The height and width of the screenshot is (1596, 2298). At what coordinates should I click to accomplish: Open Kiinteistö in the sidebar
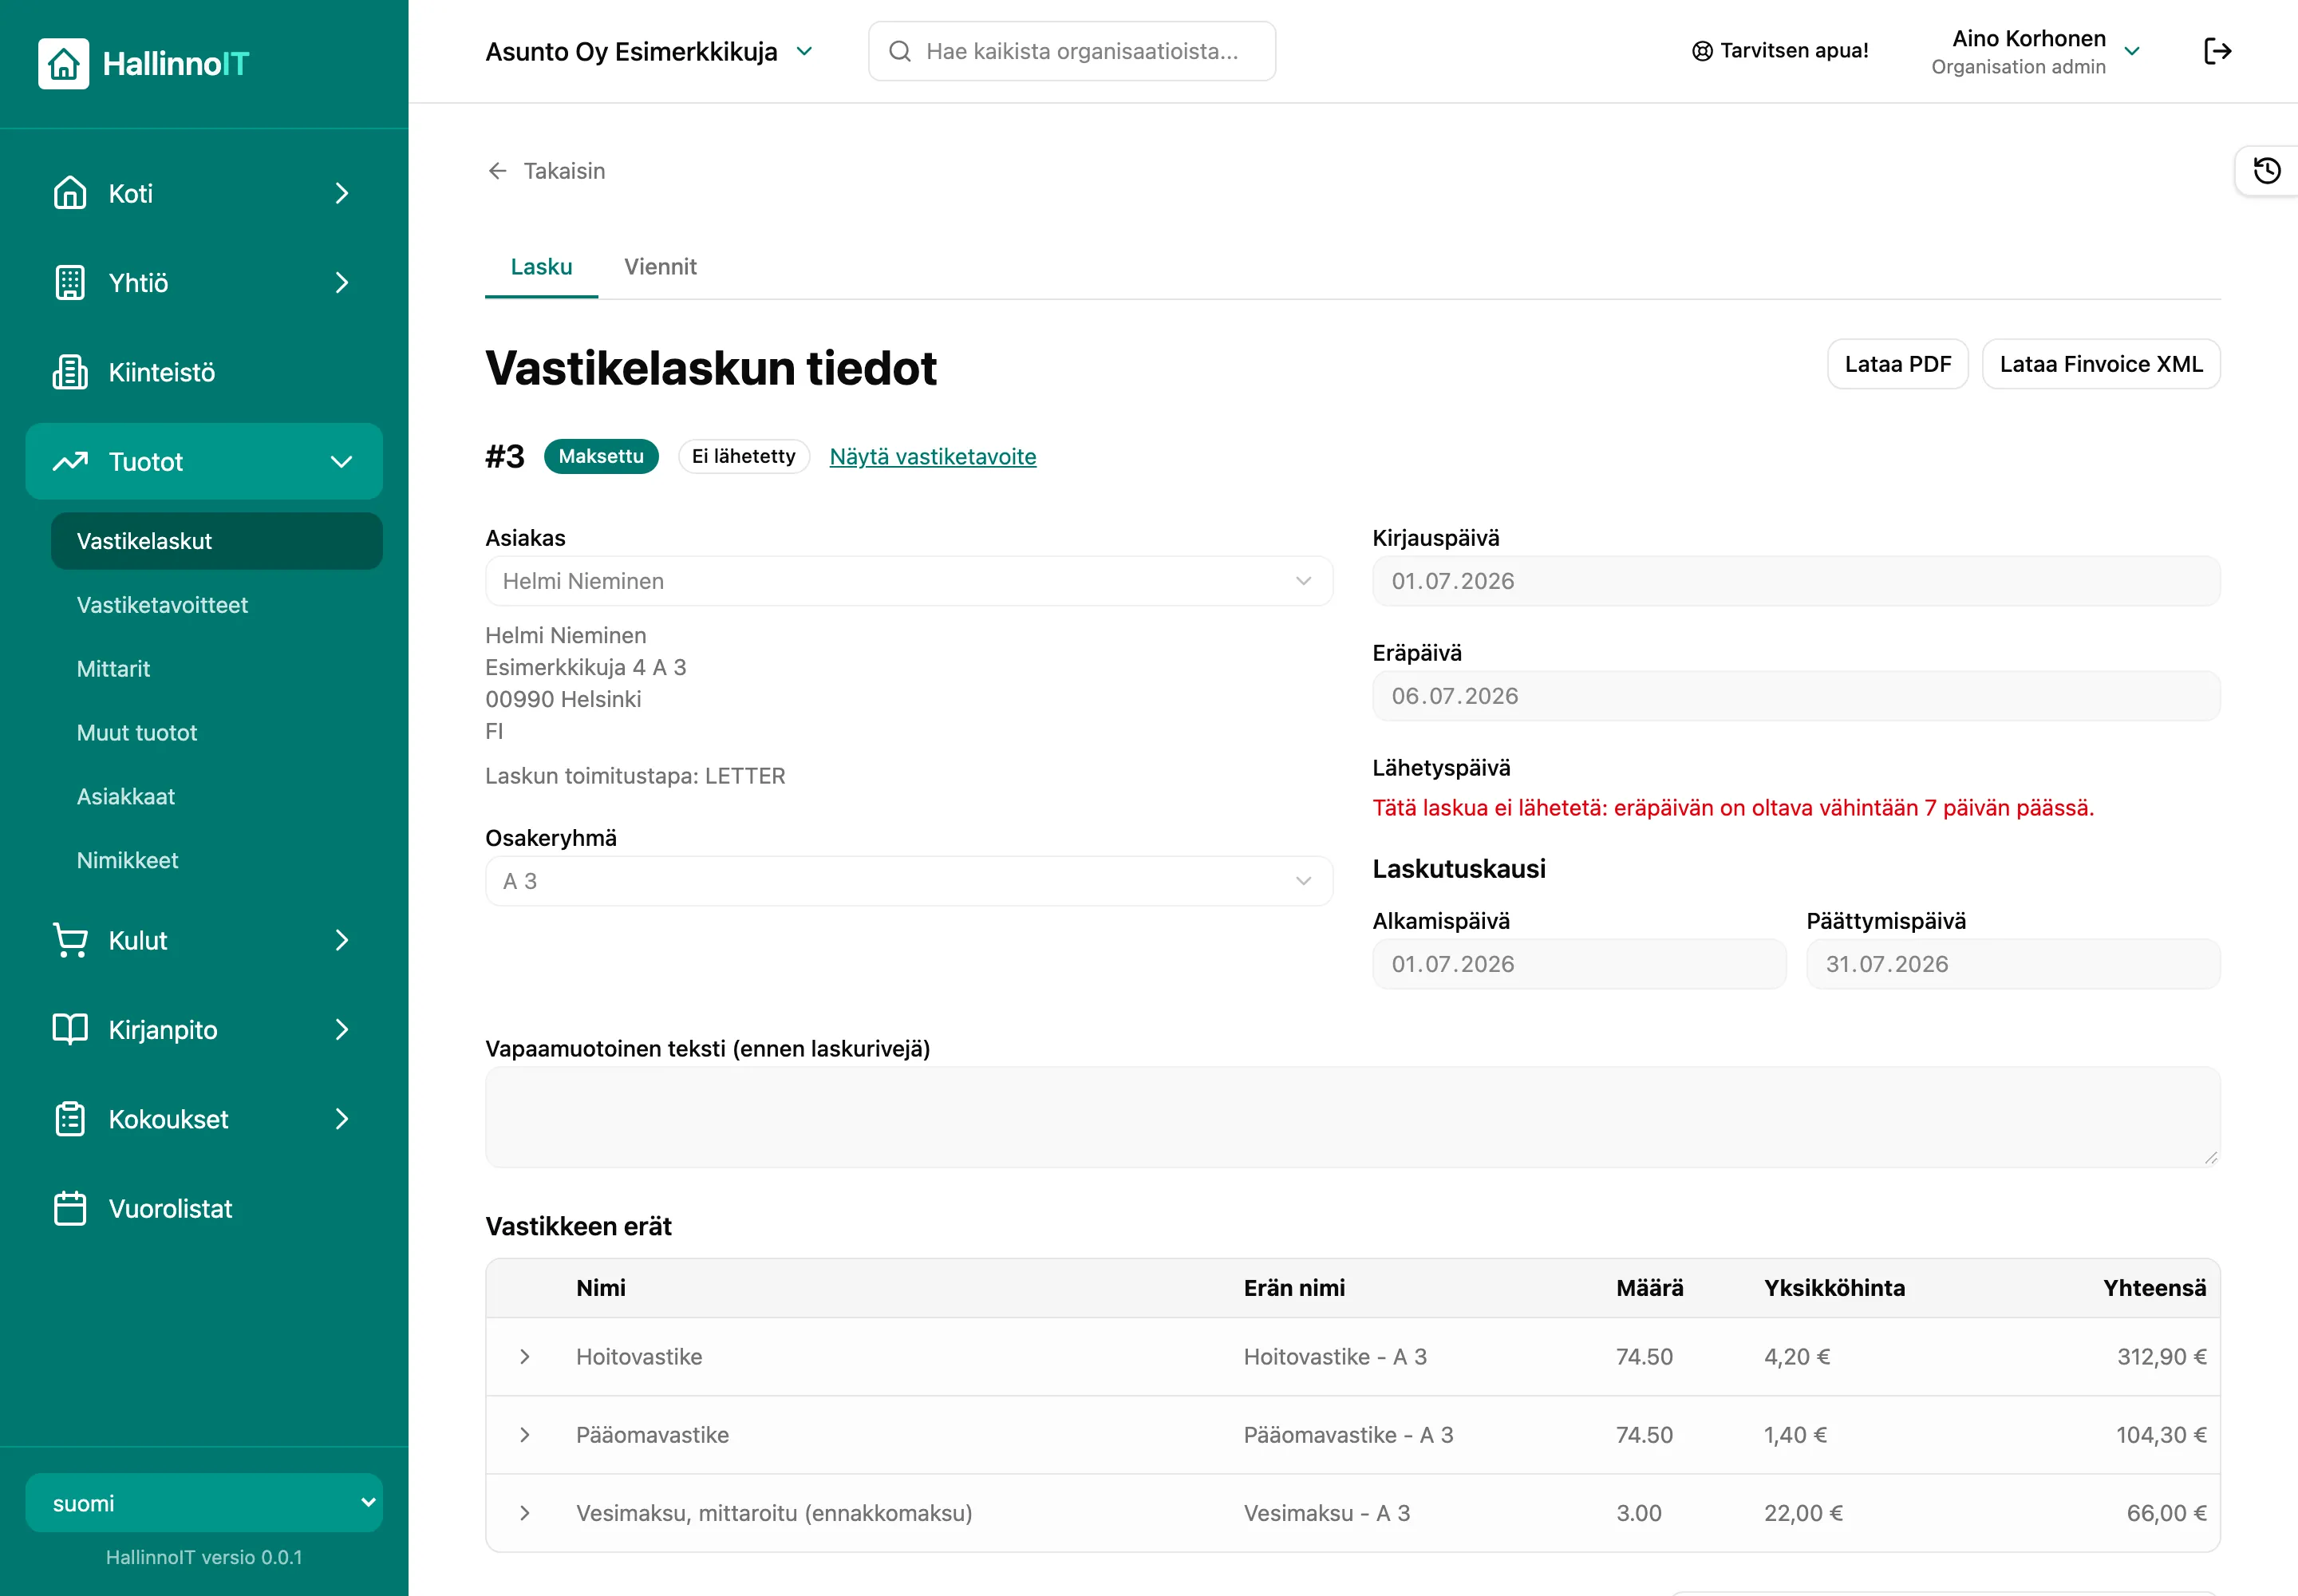(204, 372)
